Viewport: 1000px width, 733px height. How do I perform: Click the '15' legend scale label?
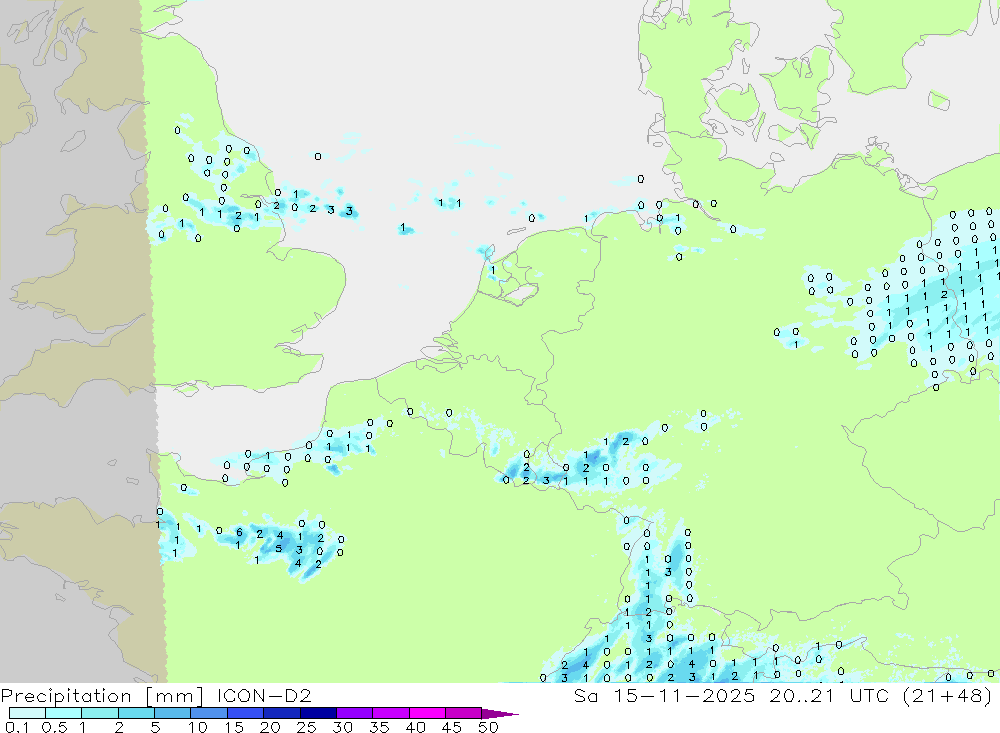234,727
